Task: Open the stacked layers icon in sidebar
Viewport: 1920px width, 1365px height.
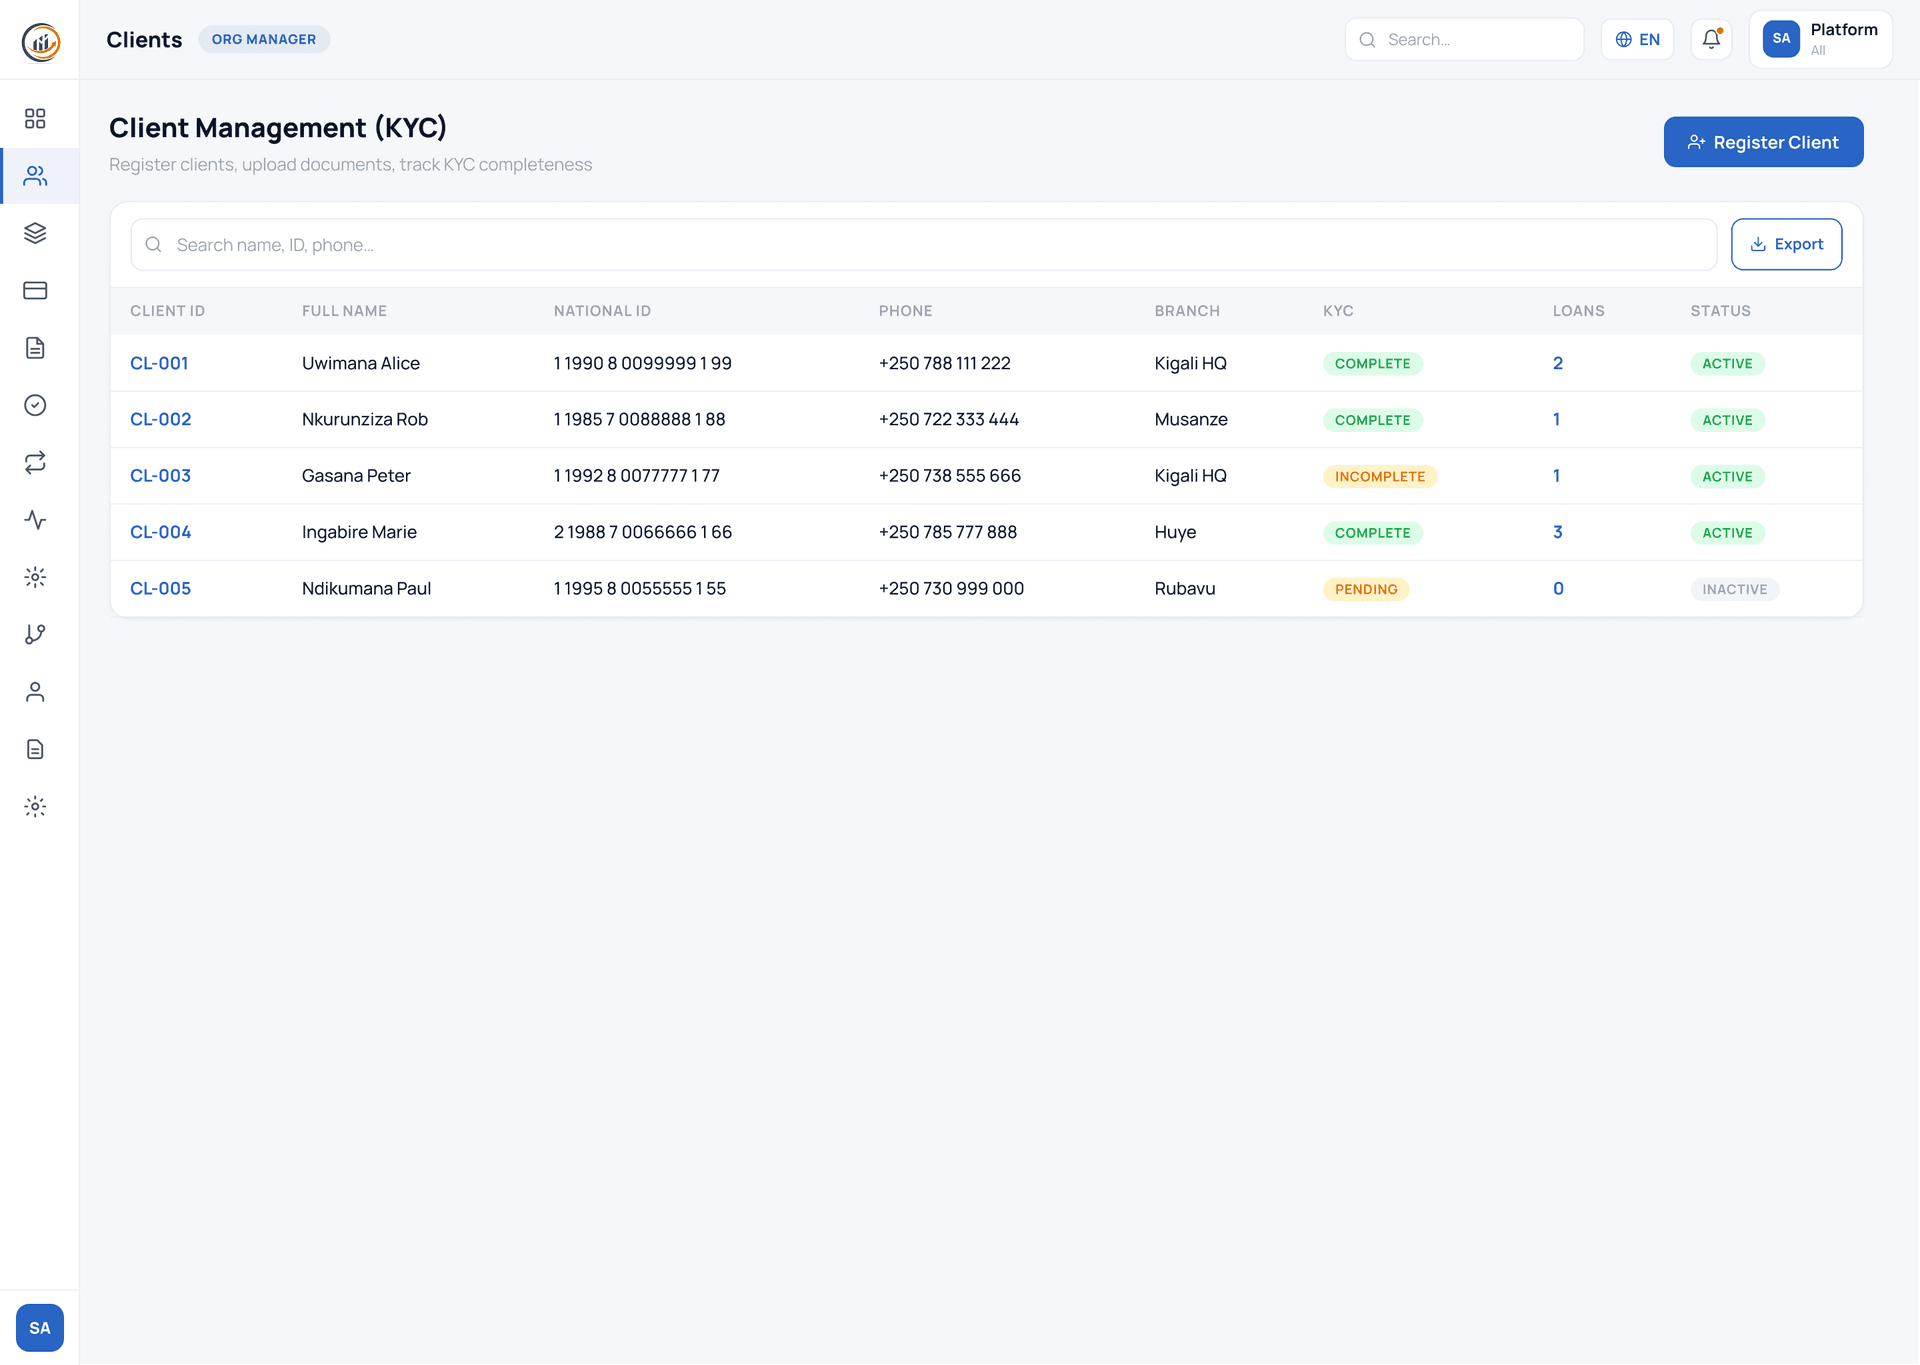Action: coord(36,233)
